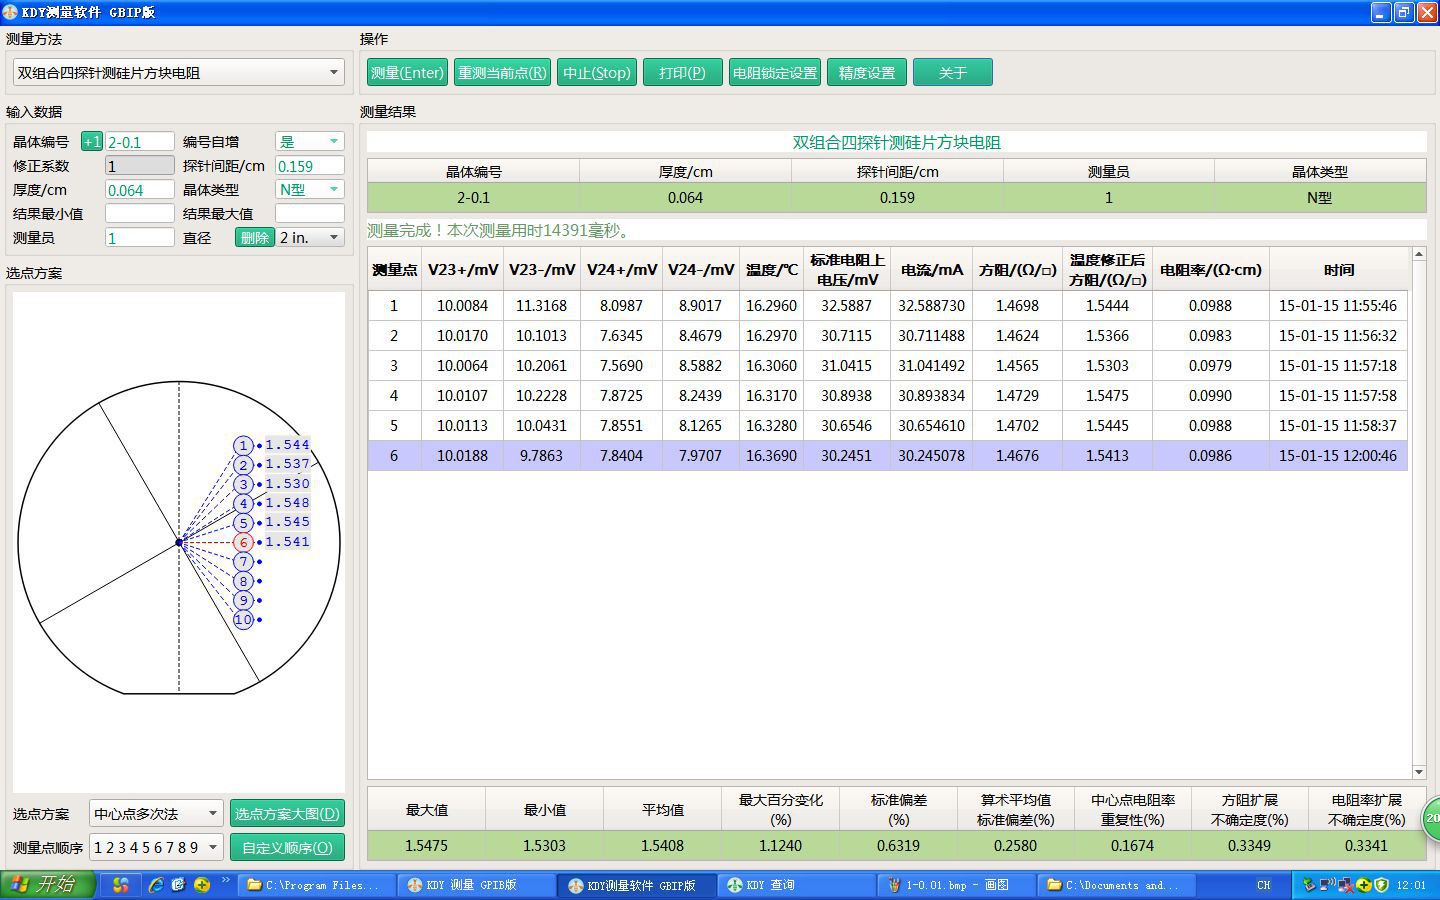This screenshot has width=1440, height=900.
Task: Open the 开始 Start menu
Action: point(48,885)
